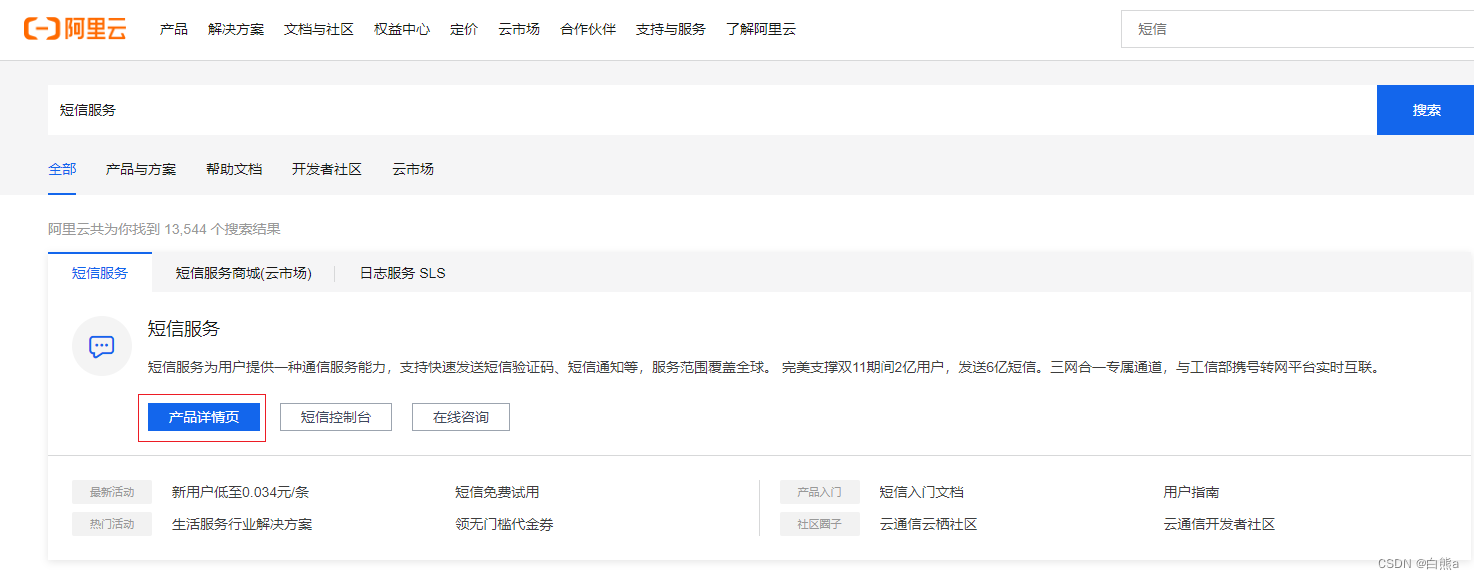Click the 社区圈子 label
1474x580 pixels.
coord(819,524)
